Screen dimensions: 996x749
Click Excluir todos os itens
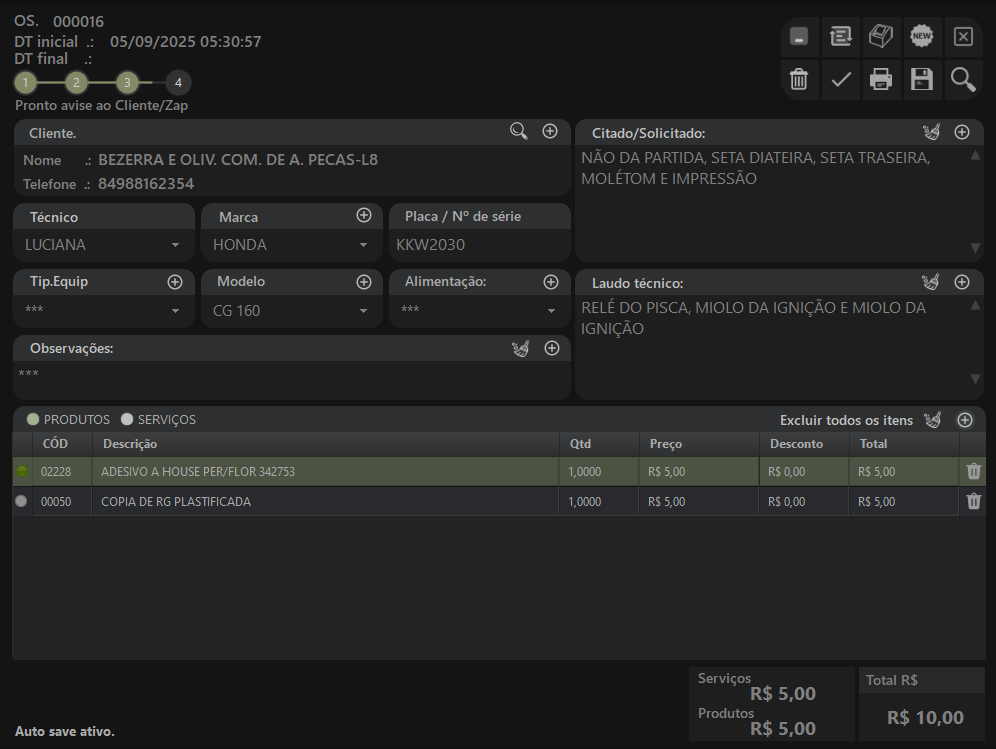click(x=846, y=420)
